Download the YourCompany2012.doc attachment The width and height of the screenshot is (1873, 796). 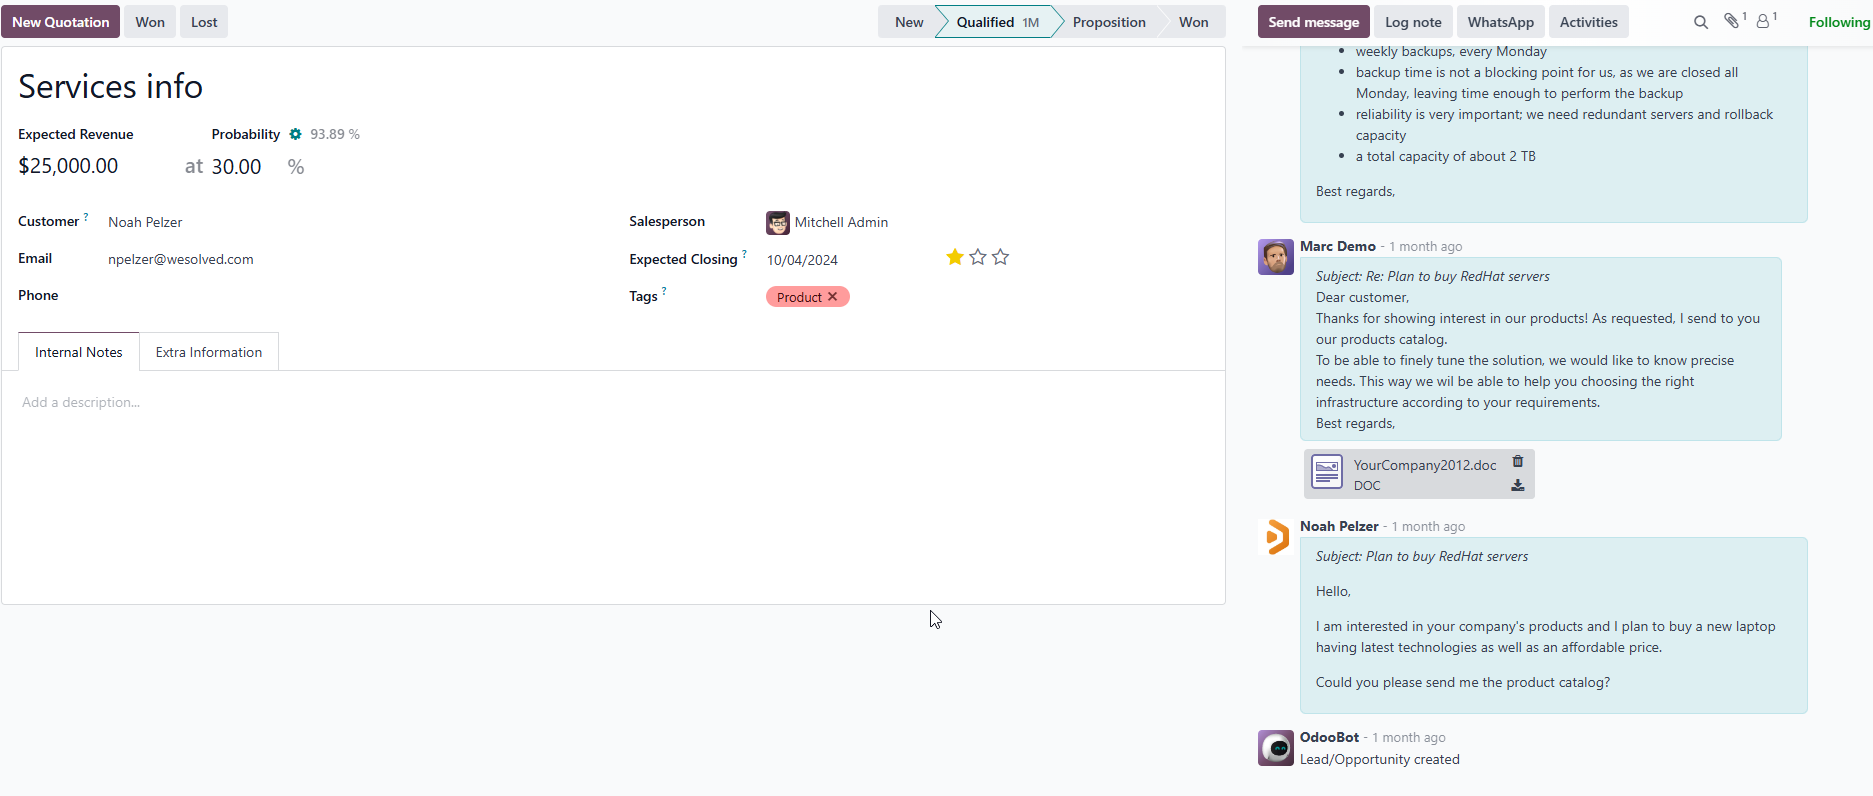pyautogui.click(x=1517, y=486)
